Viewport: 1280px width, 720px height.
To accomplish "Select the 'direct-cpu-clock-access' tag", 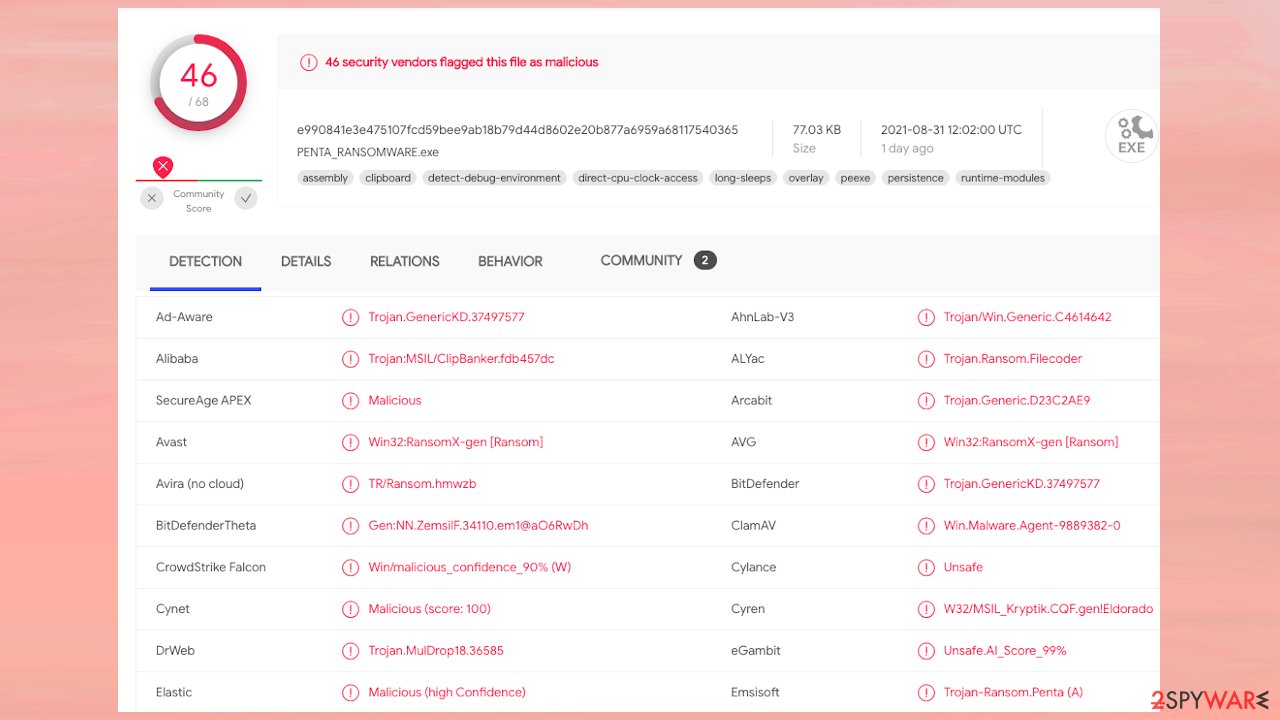I will (638, 178).
